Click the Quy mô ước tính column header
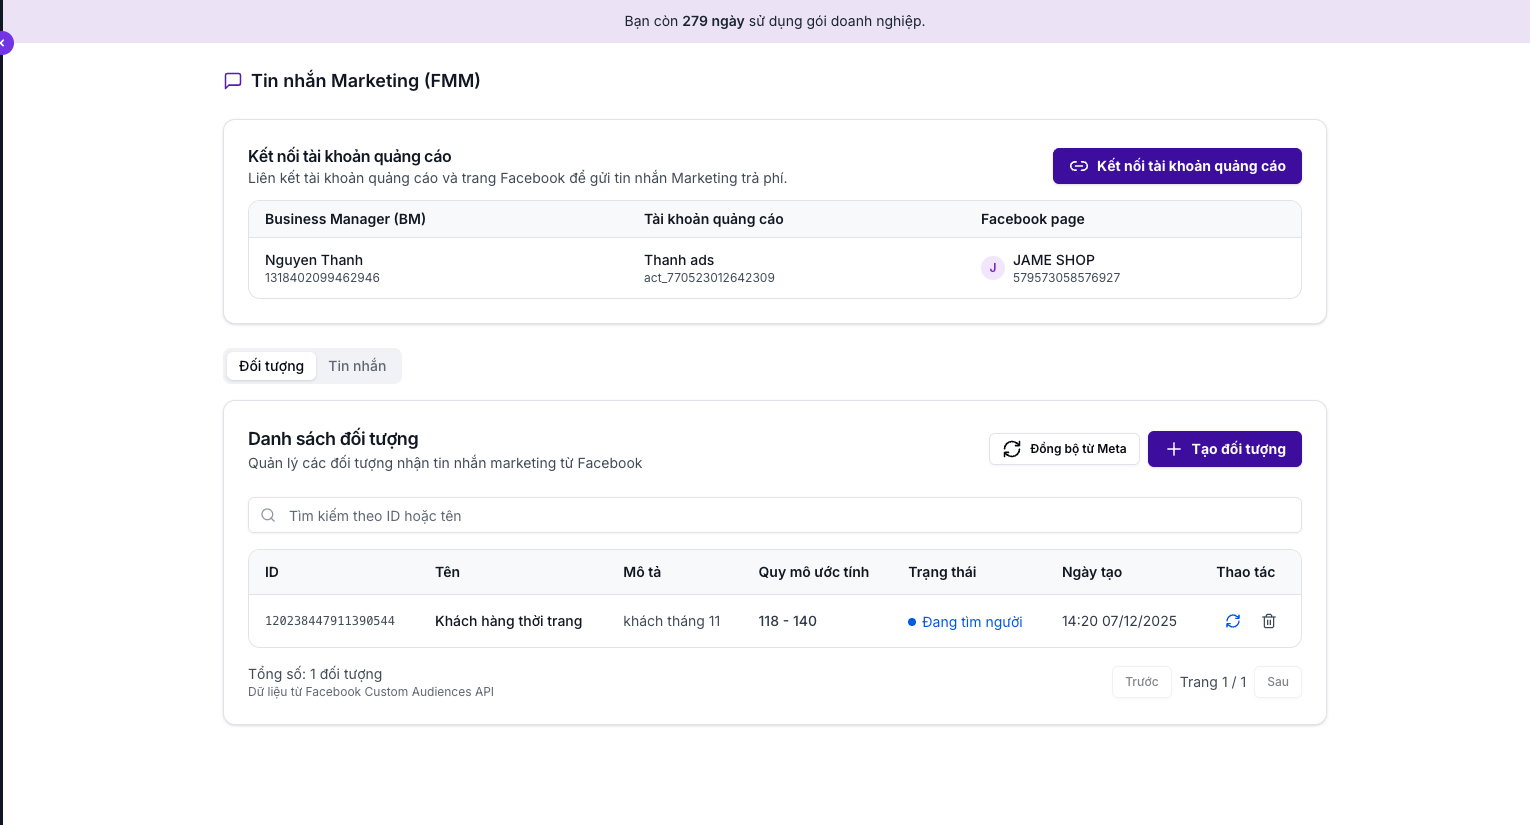 click(x=813, y=572)
